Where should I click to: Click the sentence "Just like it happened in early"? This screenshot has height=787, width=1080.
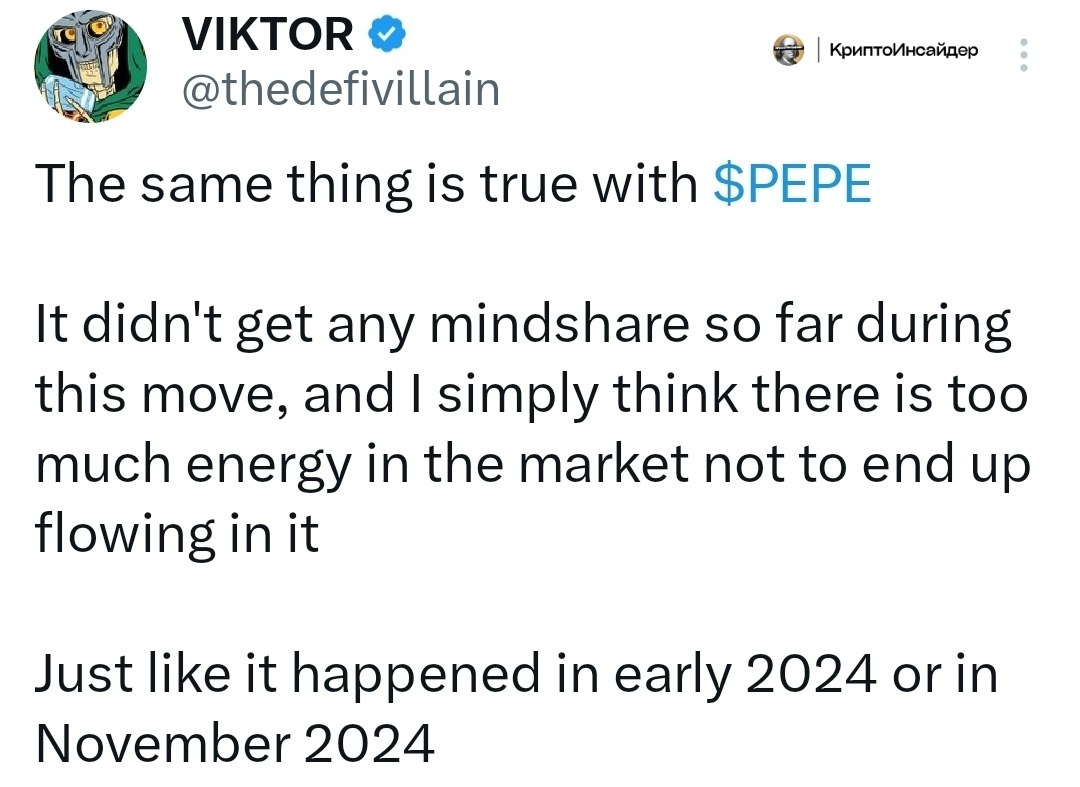pos(517,675)
